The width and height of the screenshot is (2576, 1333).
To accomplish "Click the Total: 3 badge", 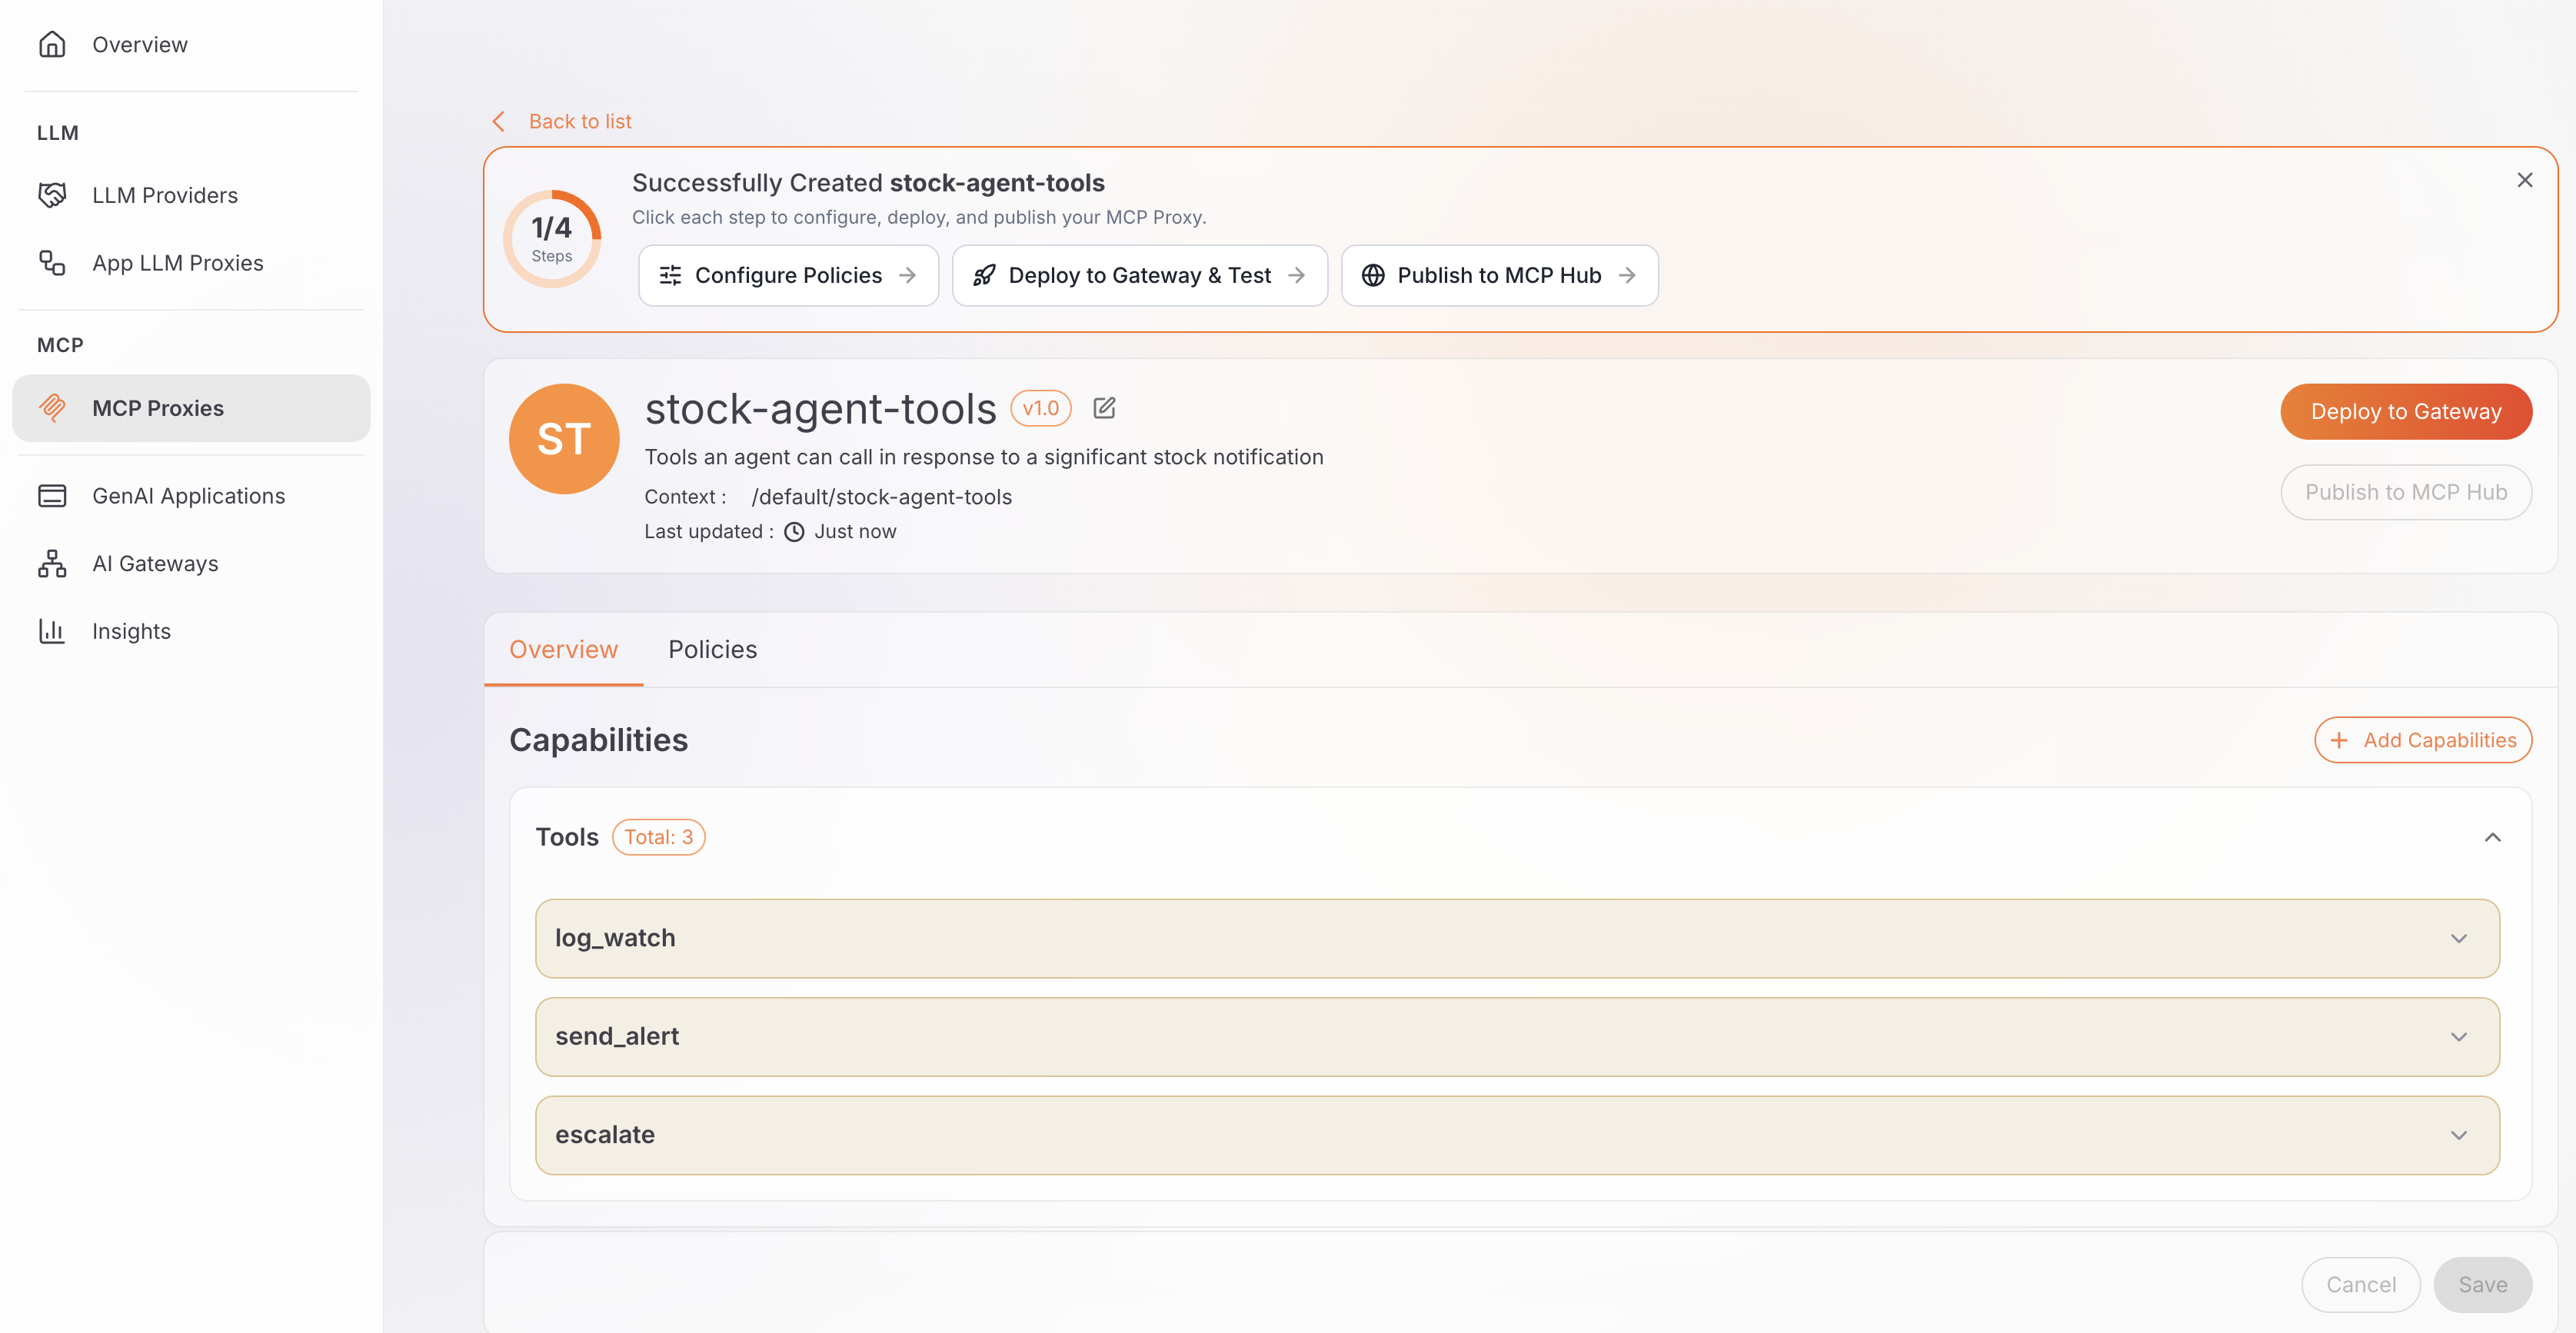I will coord(658,837).
